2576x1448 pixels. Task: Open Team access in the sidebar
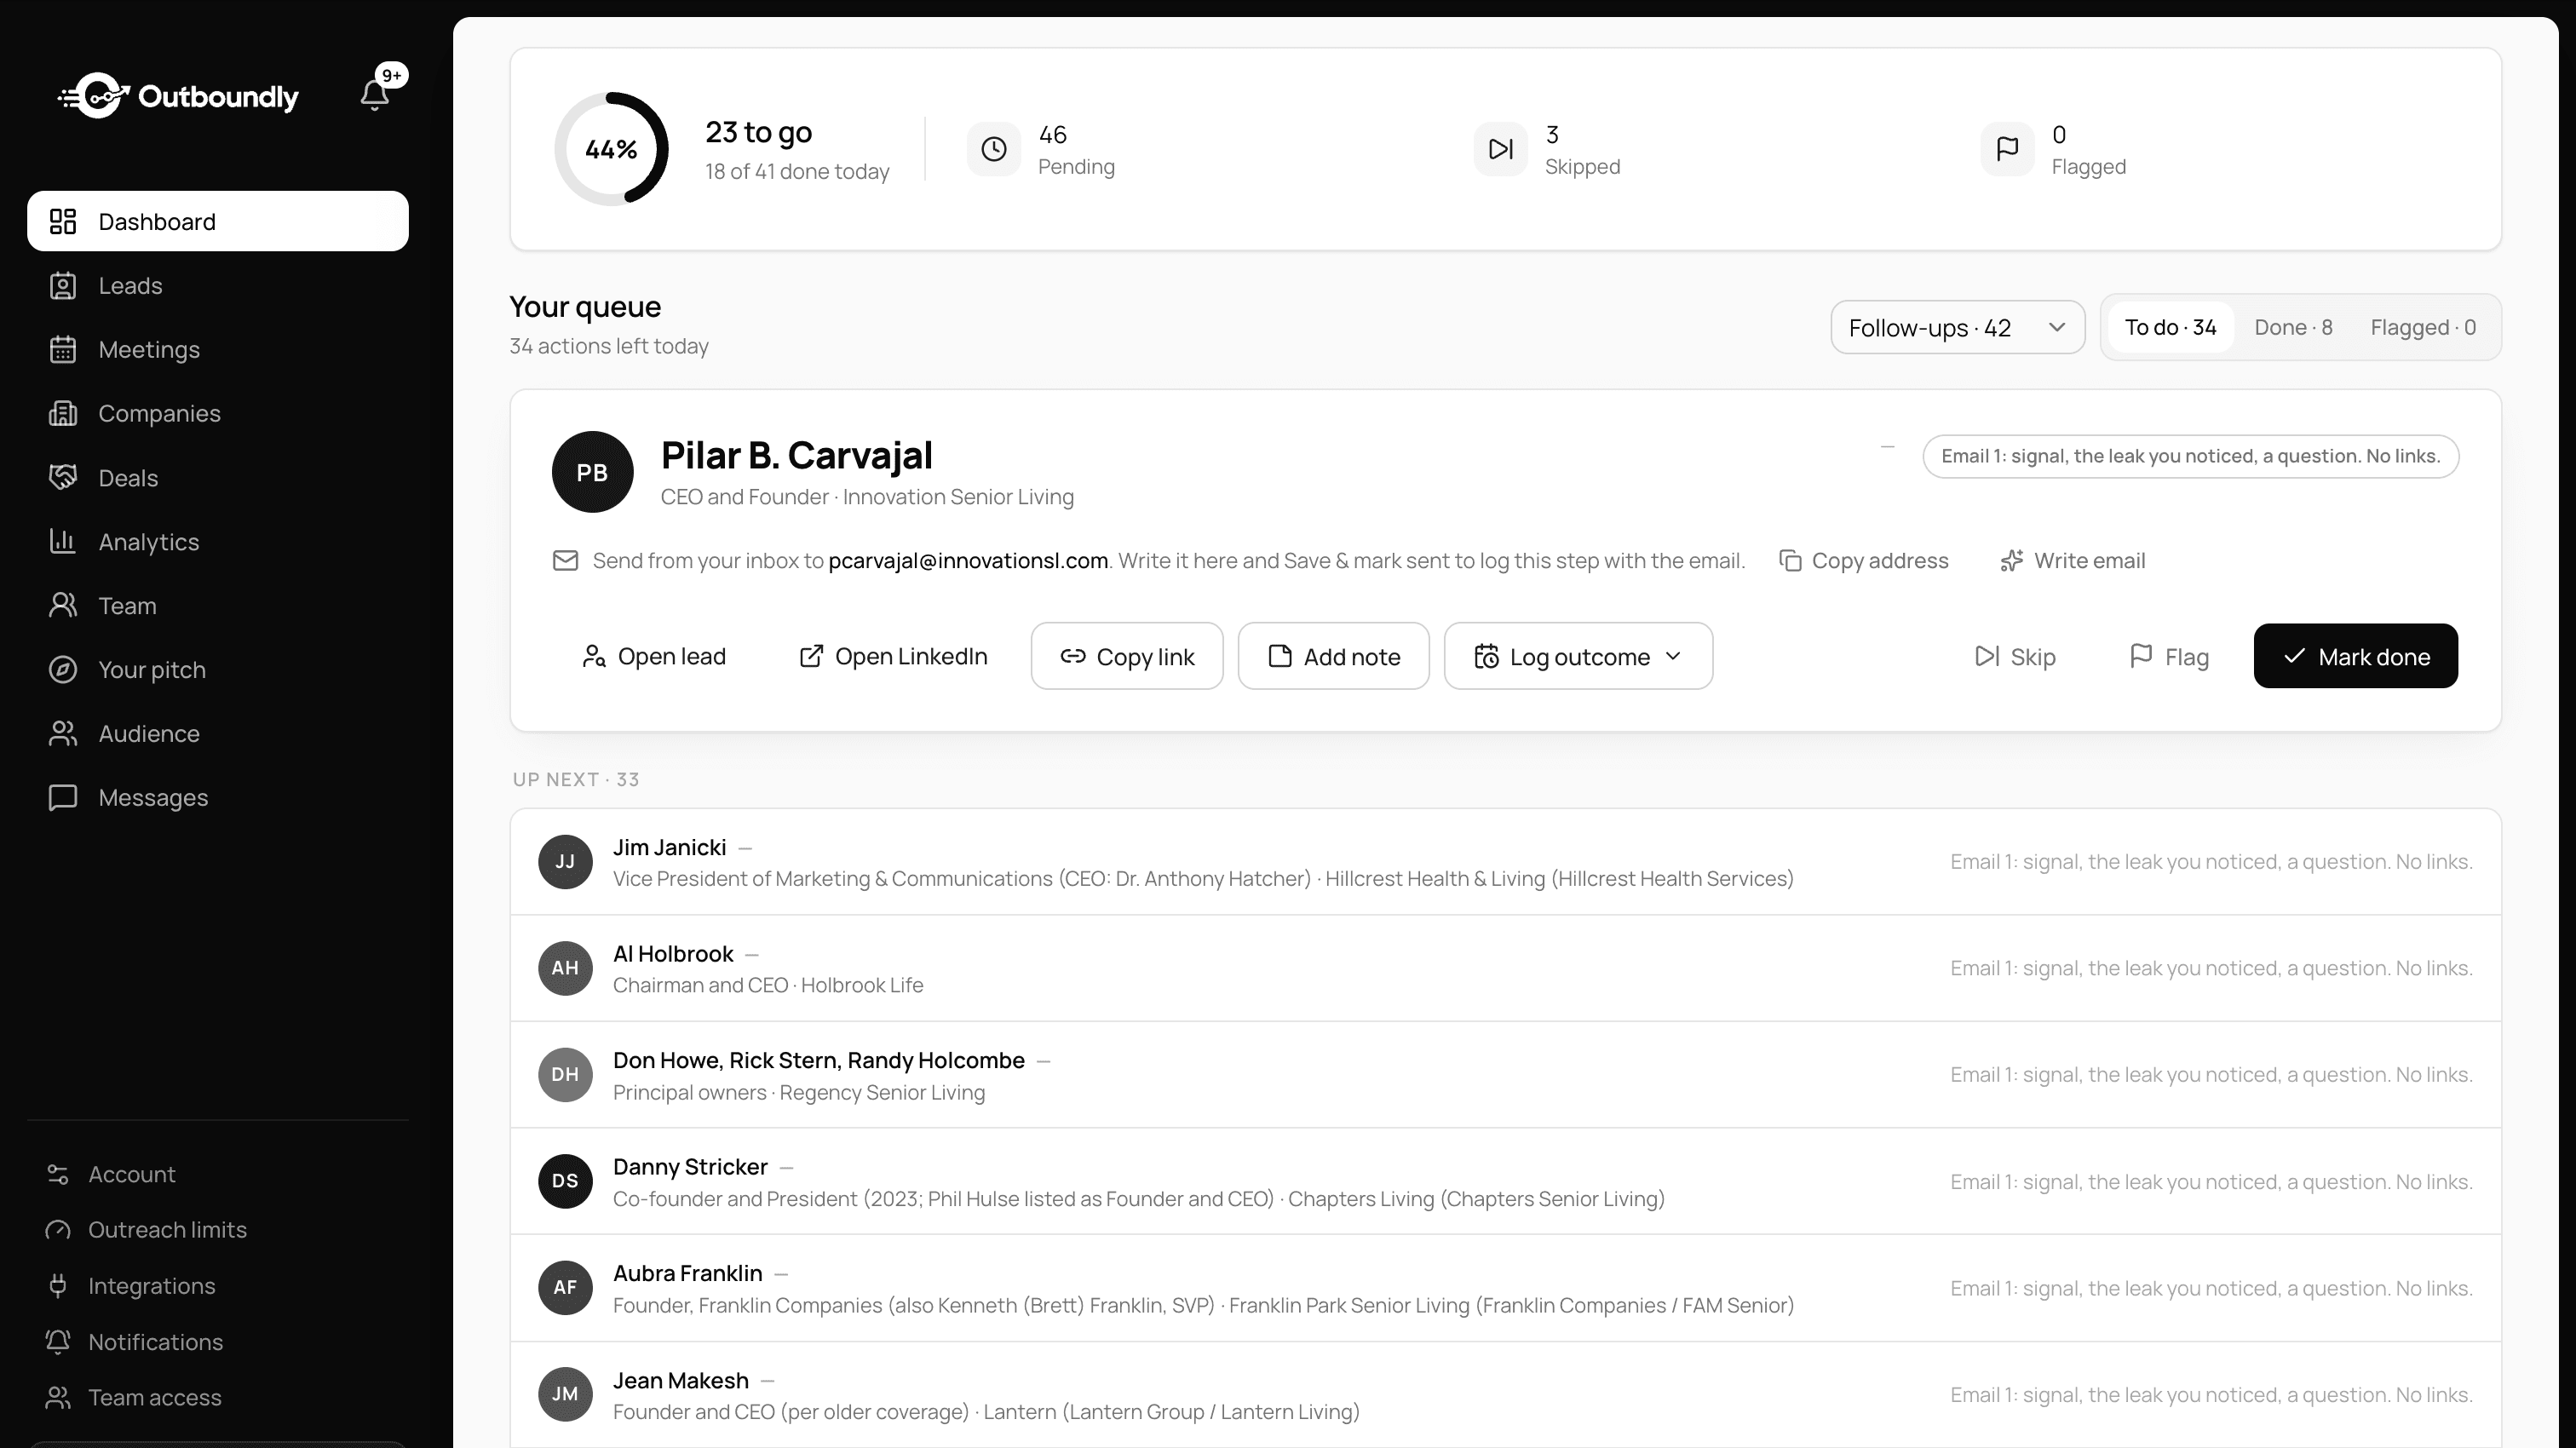tap(217, 1397)
